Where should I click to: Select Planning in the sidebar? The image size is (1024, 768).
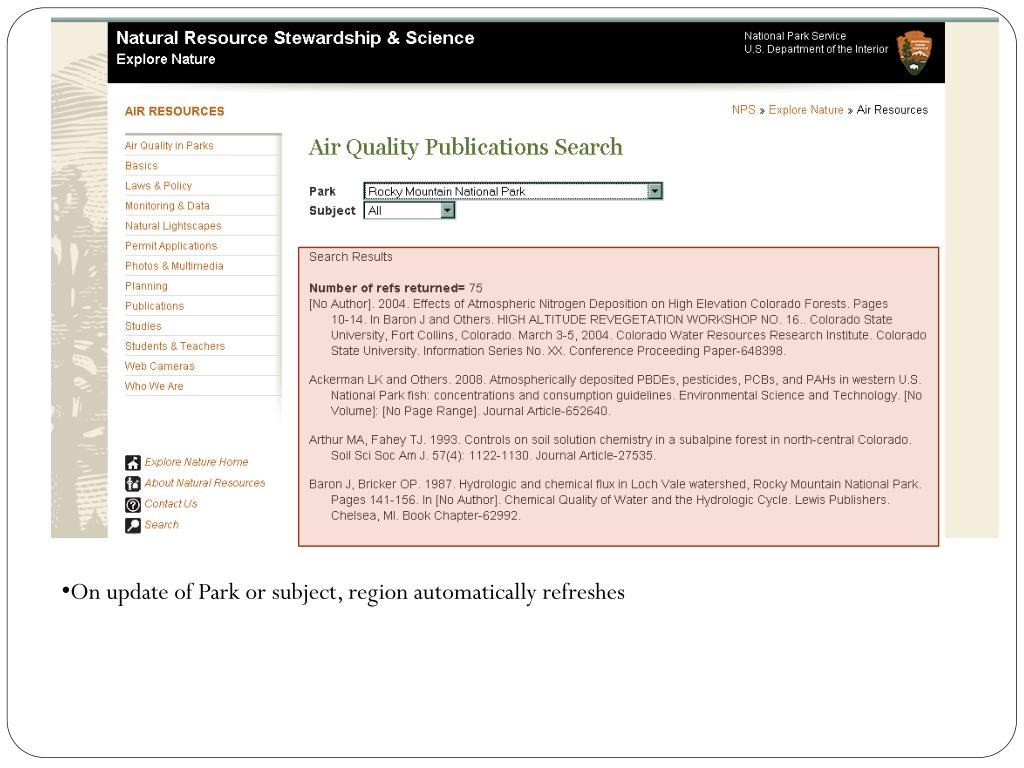click(x=146, y=286)
